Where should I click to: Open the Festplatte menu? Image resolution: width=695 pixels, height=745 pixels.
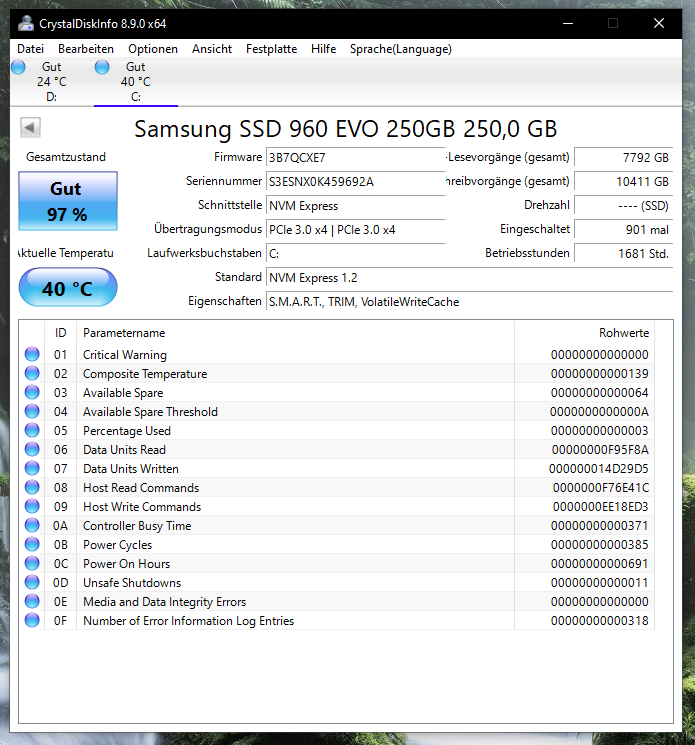(x=271, y=49)
